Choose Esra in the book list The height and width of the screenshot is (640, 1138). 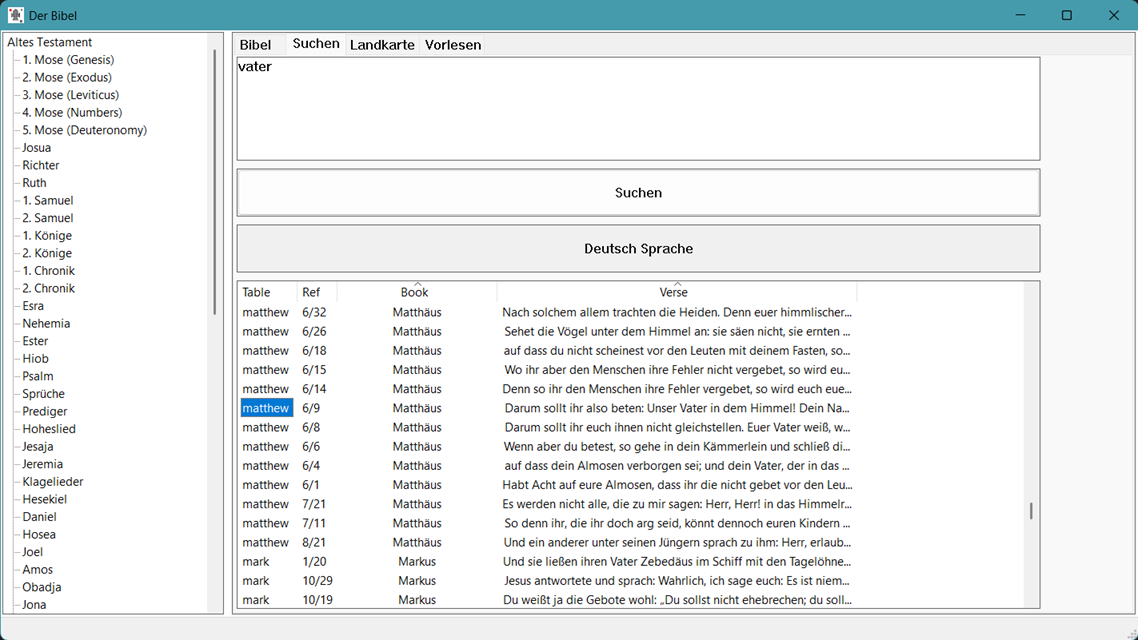33,306
